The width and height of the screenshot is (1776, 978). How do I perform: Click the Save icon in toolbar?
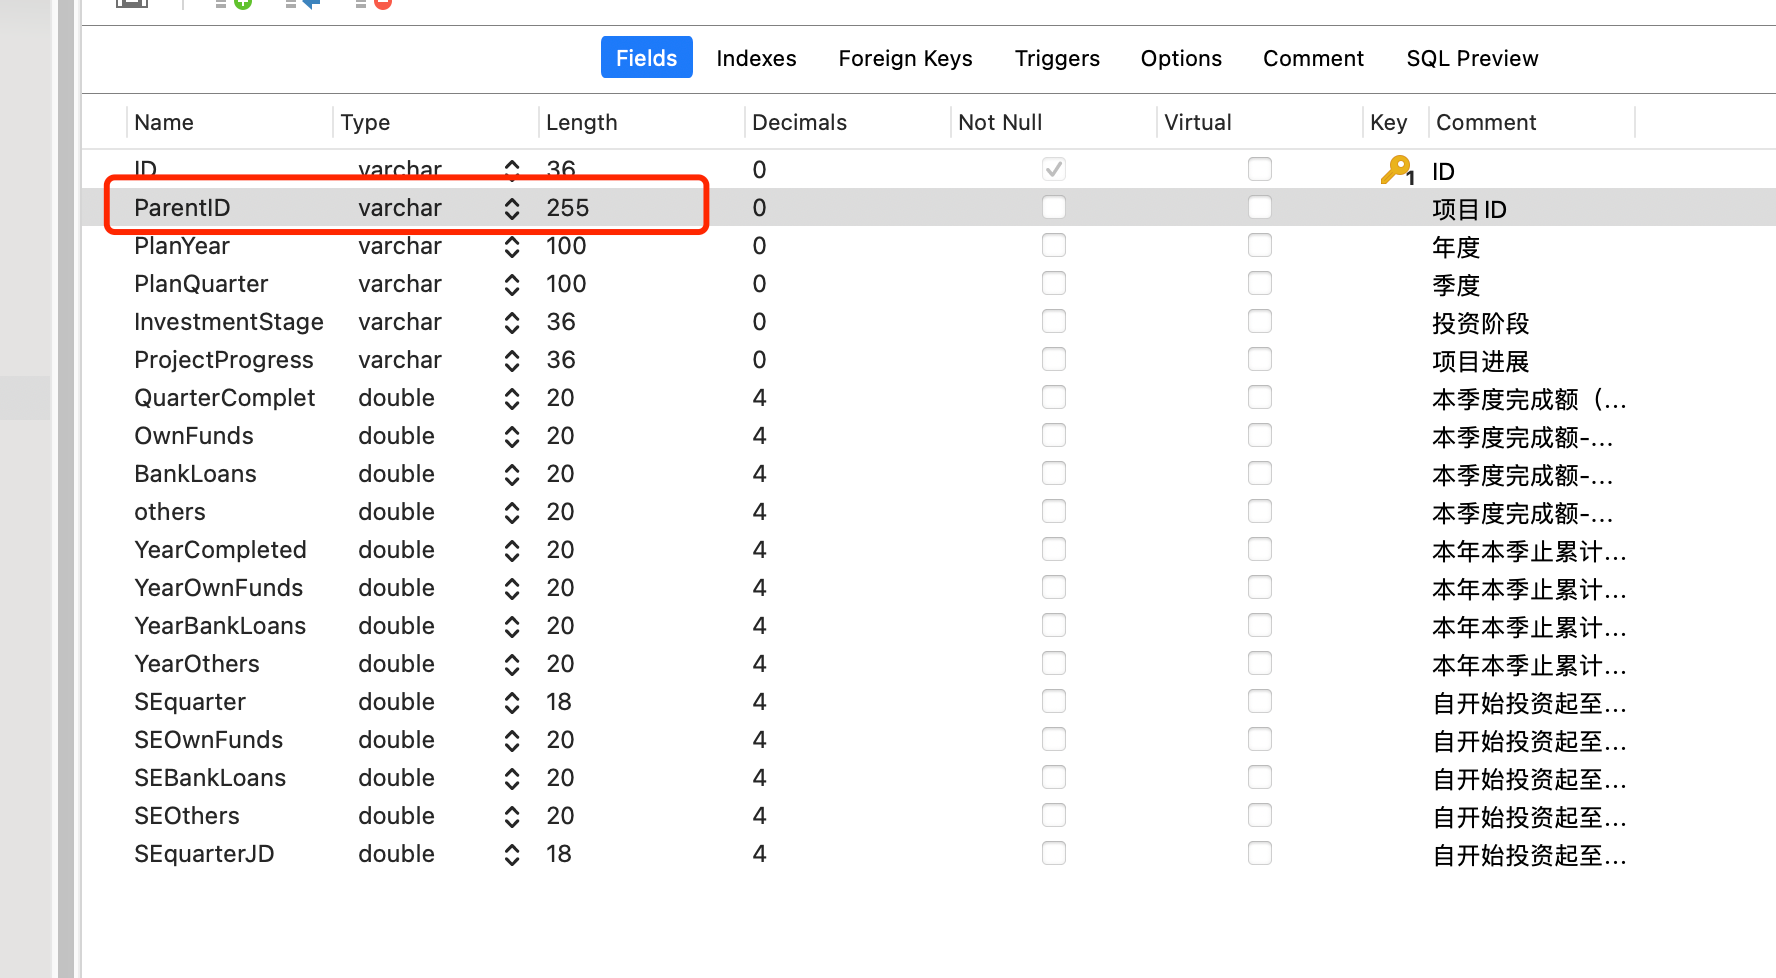click(132, 3)
